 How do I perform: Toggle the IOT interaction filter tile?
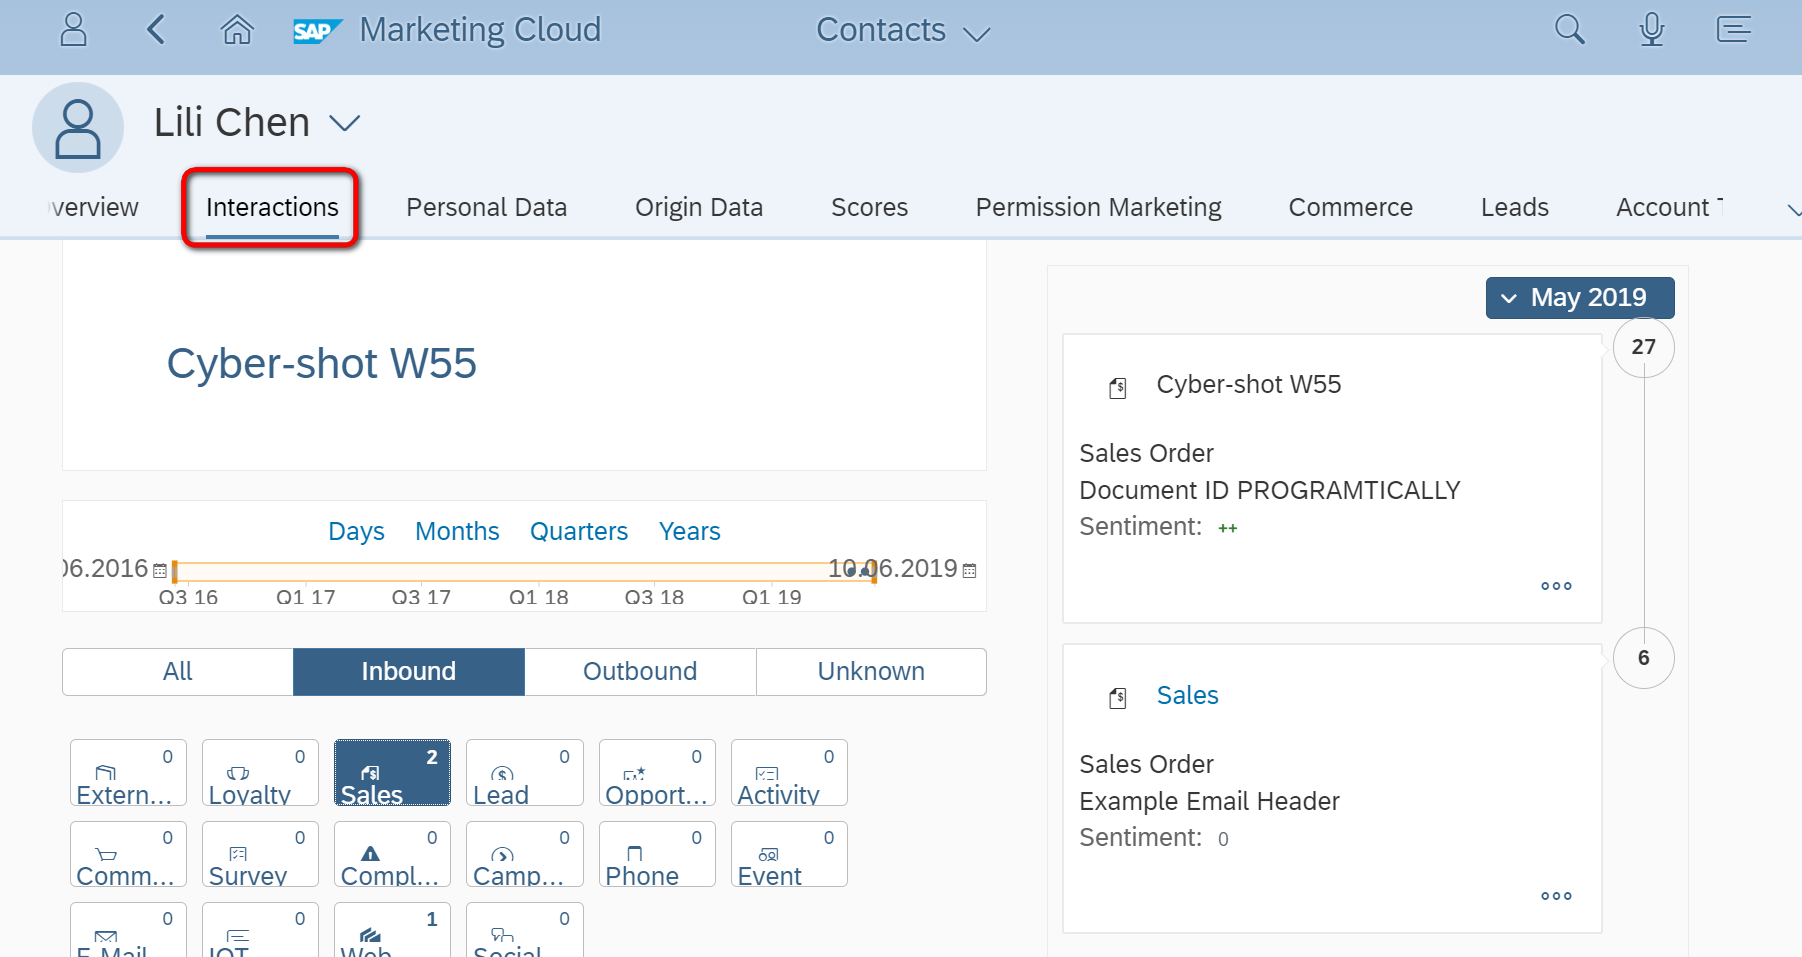click(x=260, y=930)
